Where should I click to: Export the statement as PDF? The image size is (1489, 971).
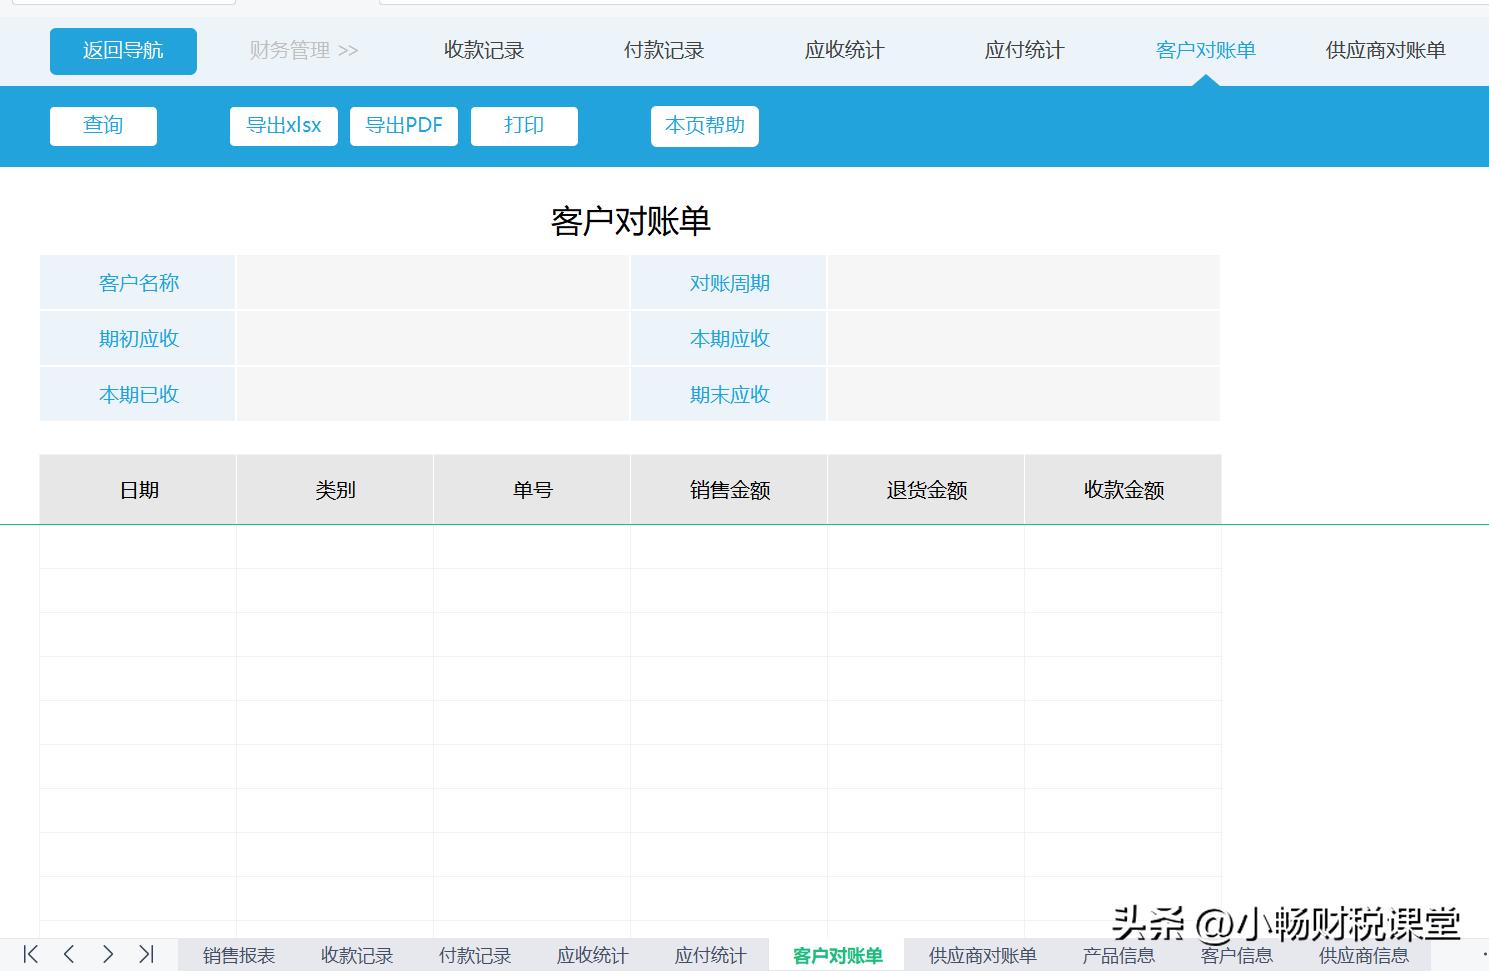(404, 125)
